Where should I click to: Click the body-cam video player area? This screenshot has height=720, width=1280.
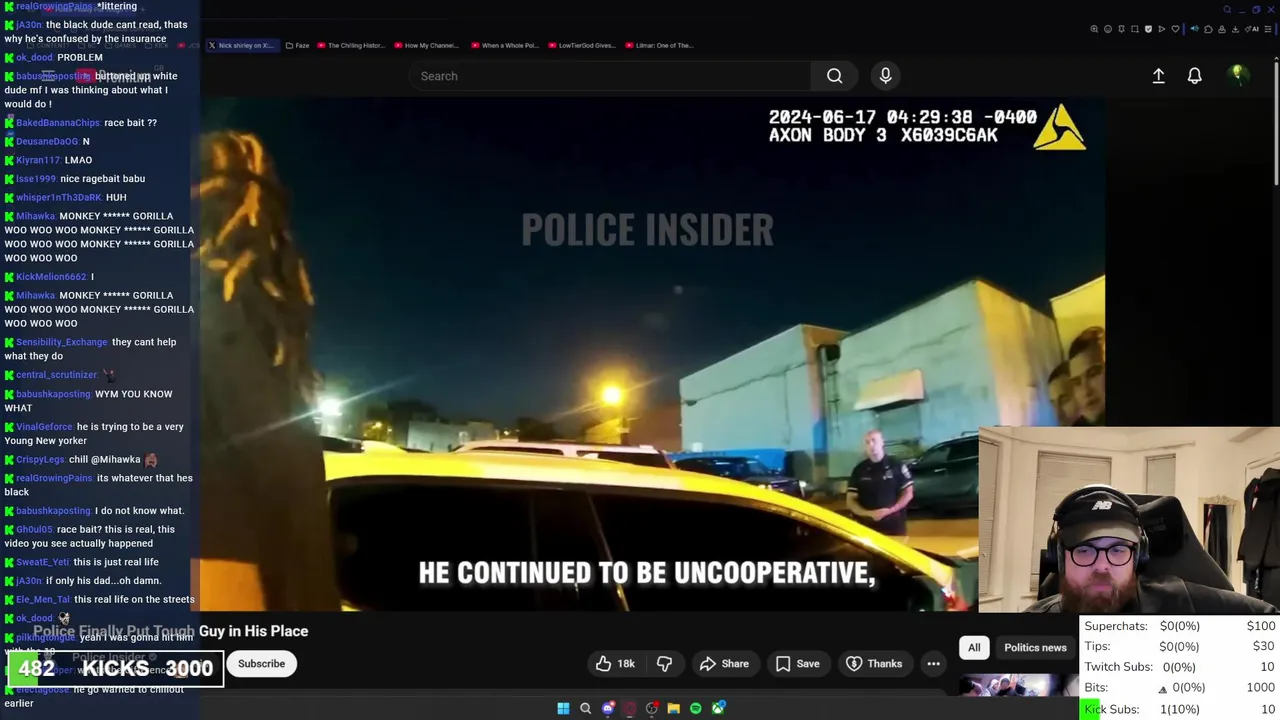click(x=652, y=355)
